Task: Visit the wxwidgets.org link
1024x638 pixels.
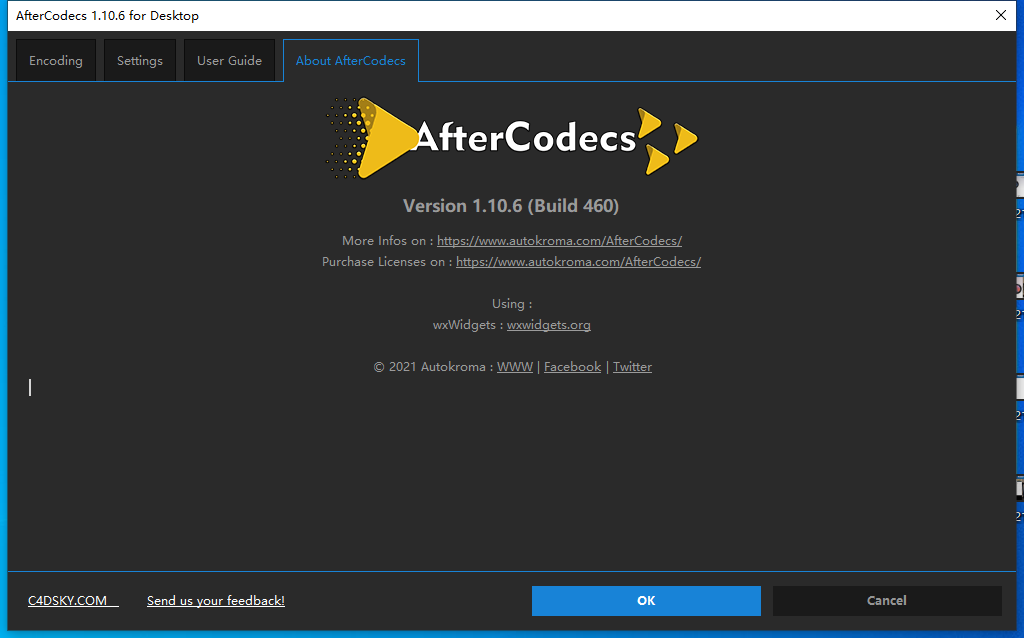Action: [x=548, y=324]
